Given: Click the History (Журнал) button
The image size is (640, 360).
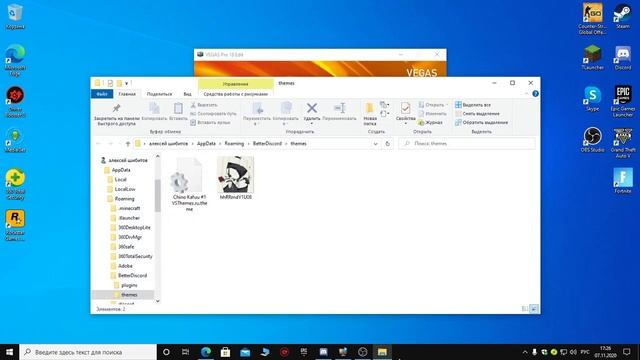Looking at the screenshot, I should point(430,122).
